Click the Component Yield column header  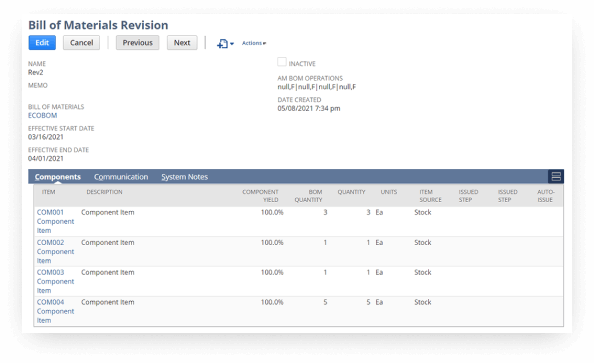click(260, 196)
